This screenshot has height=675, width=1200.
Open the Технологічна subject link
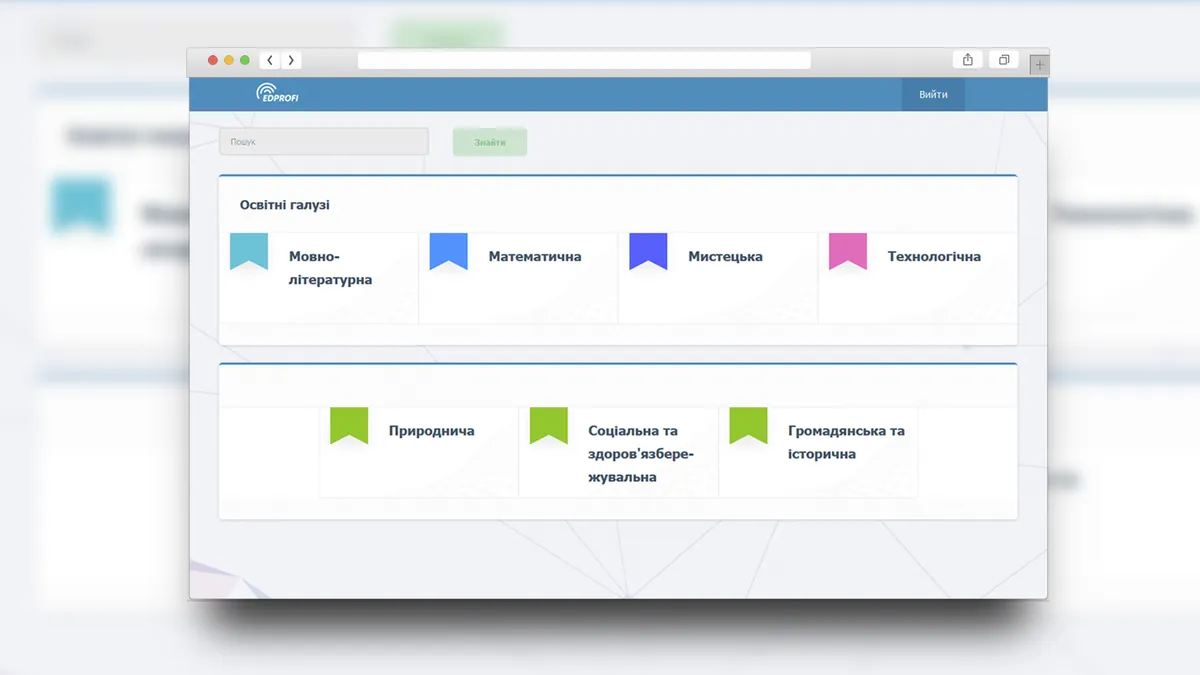(x=934, y=257)
